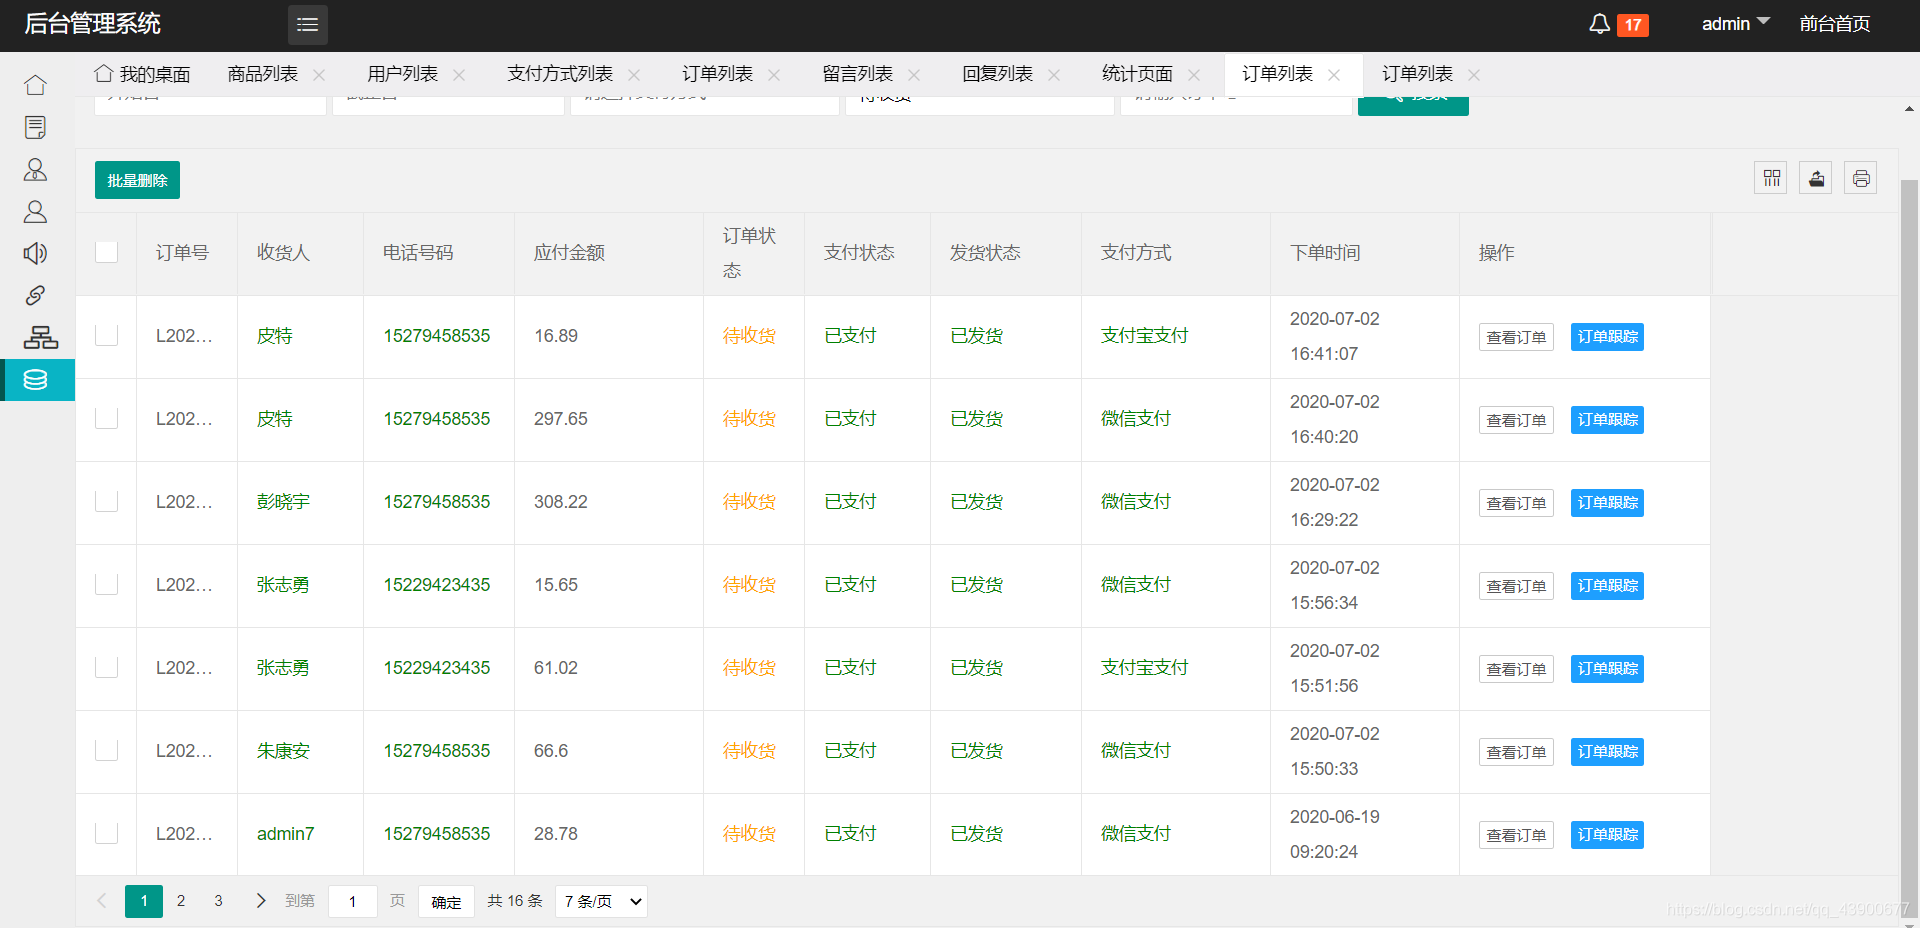
Task: View order for 朱康安 row
Action: coord(1516,752)
